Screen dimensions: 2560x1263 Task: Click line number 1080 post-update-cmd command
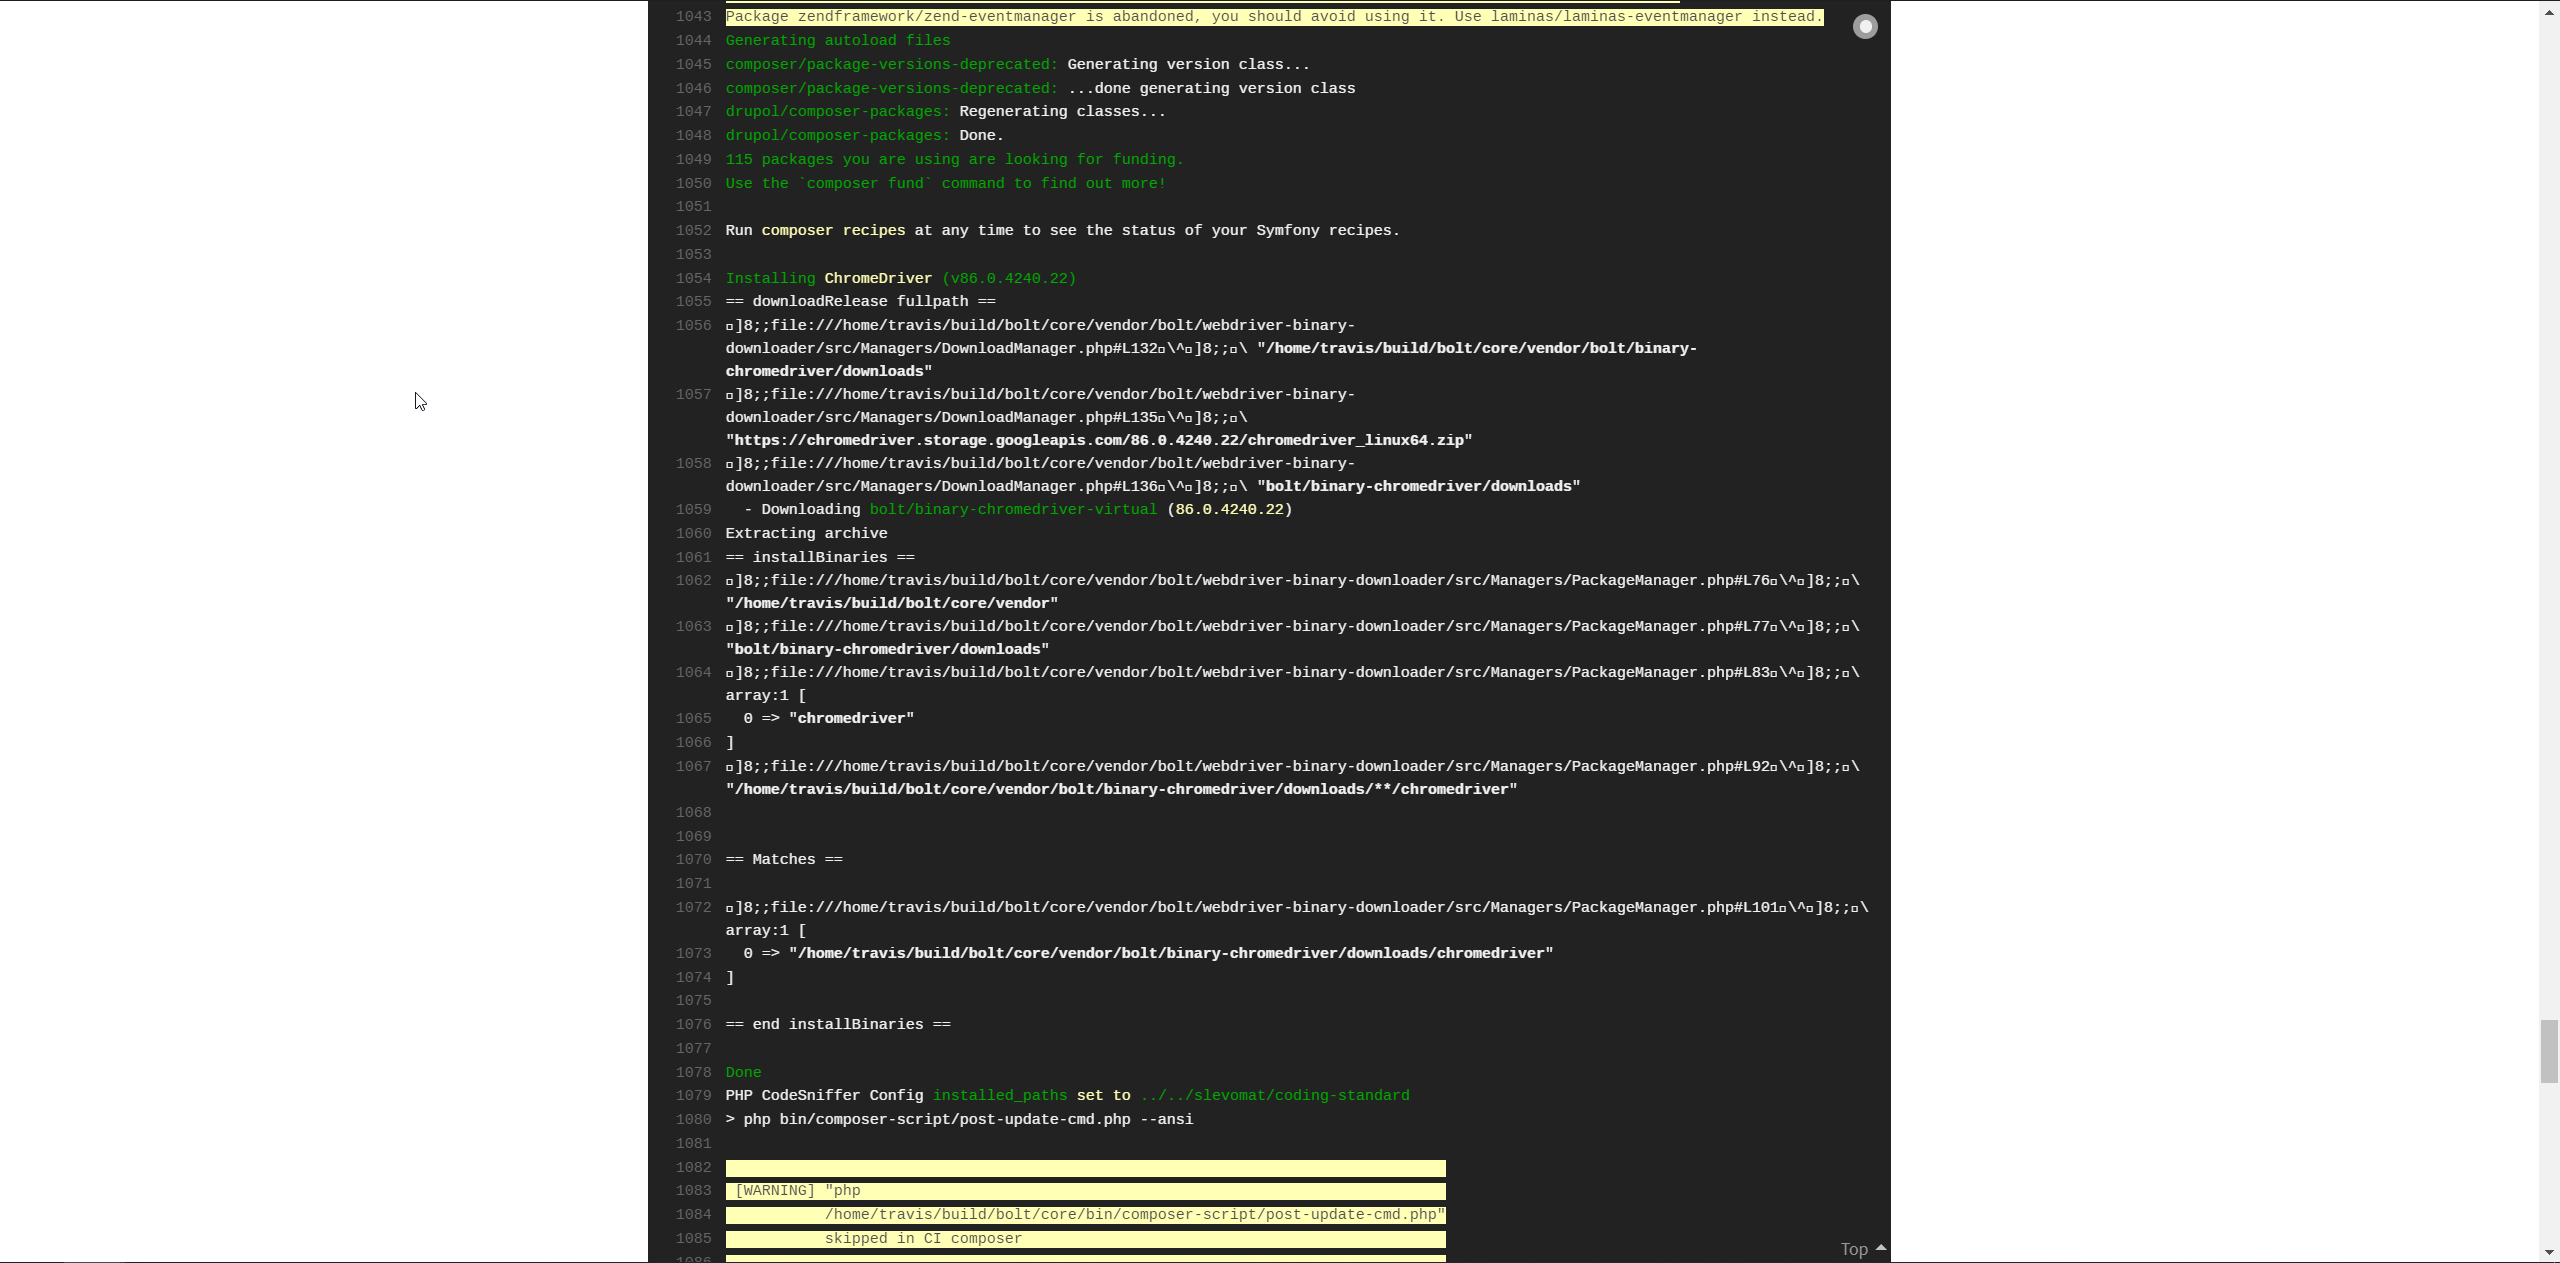[x=693, y=1119]
